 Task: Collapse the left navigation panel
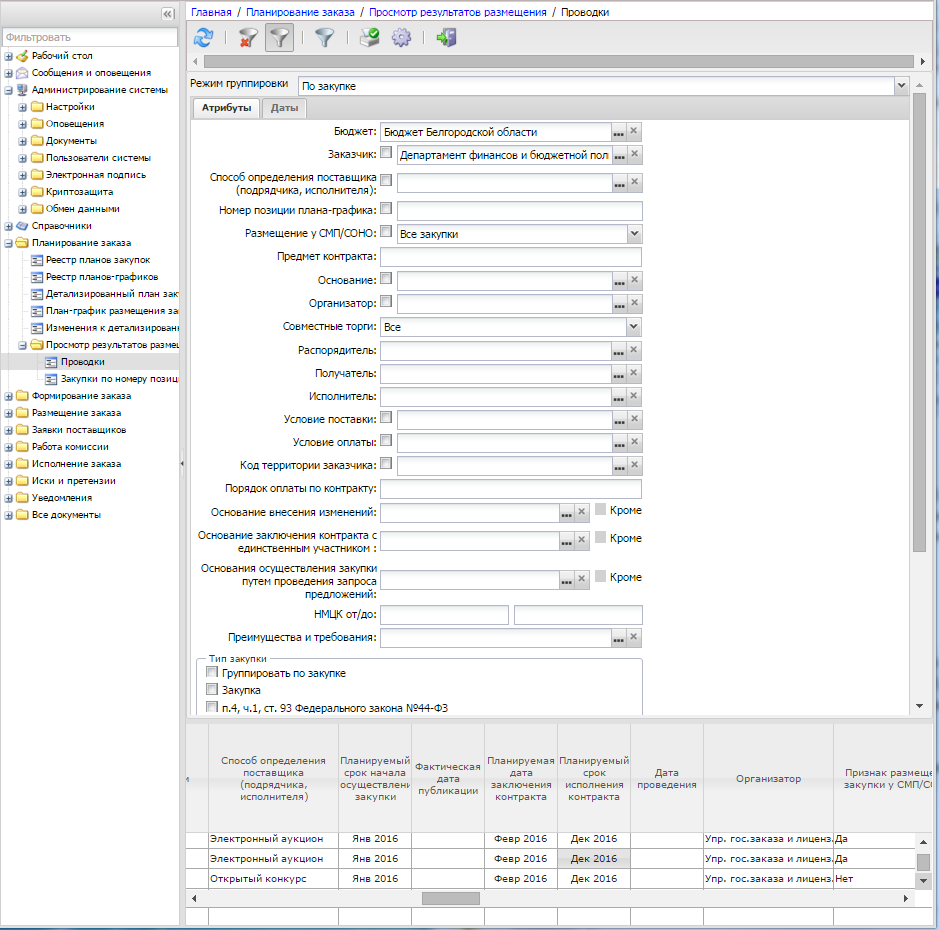click(x=168, y=14)
